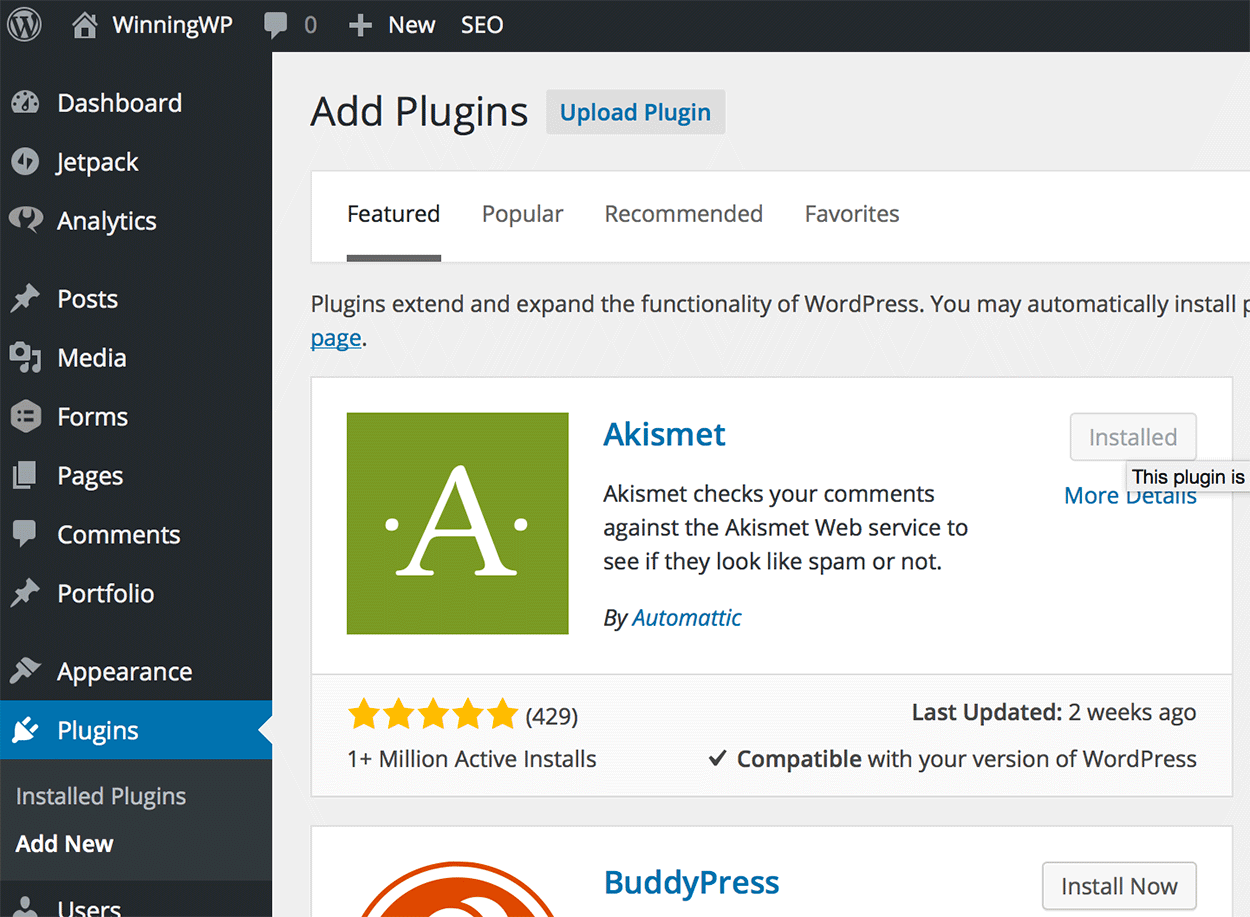Viewport: 1250px width, 917px height.
Task: Install BuddyPress with the Install Now button
Action: click(1118, 886)
